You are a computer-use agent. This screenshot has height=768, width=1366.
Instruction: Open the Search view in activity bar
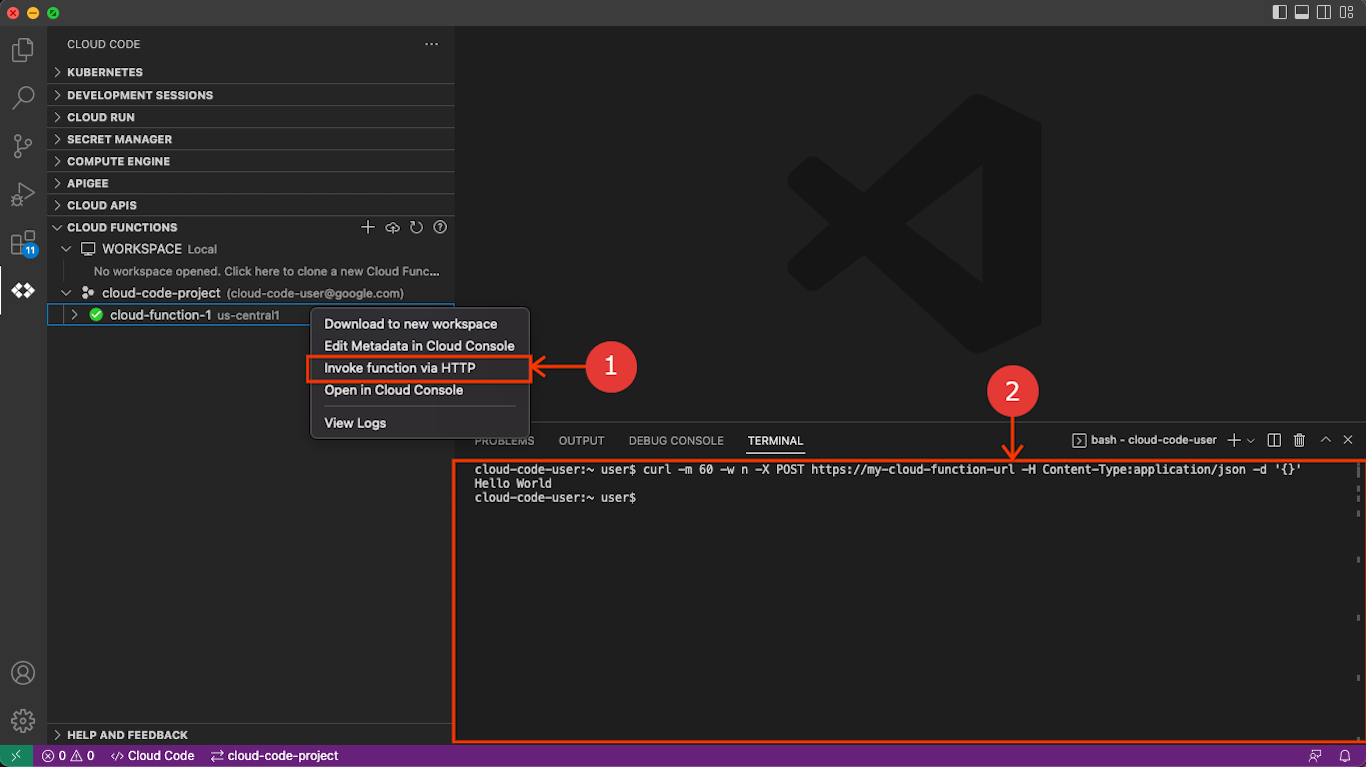point(23,98)
